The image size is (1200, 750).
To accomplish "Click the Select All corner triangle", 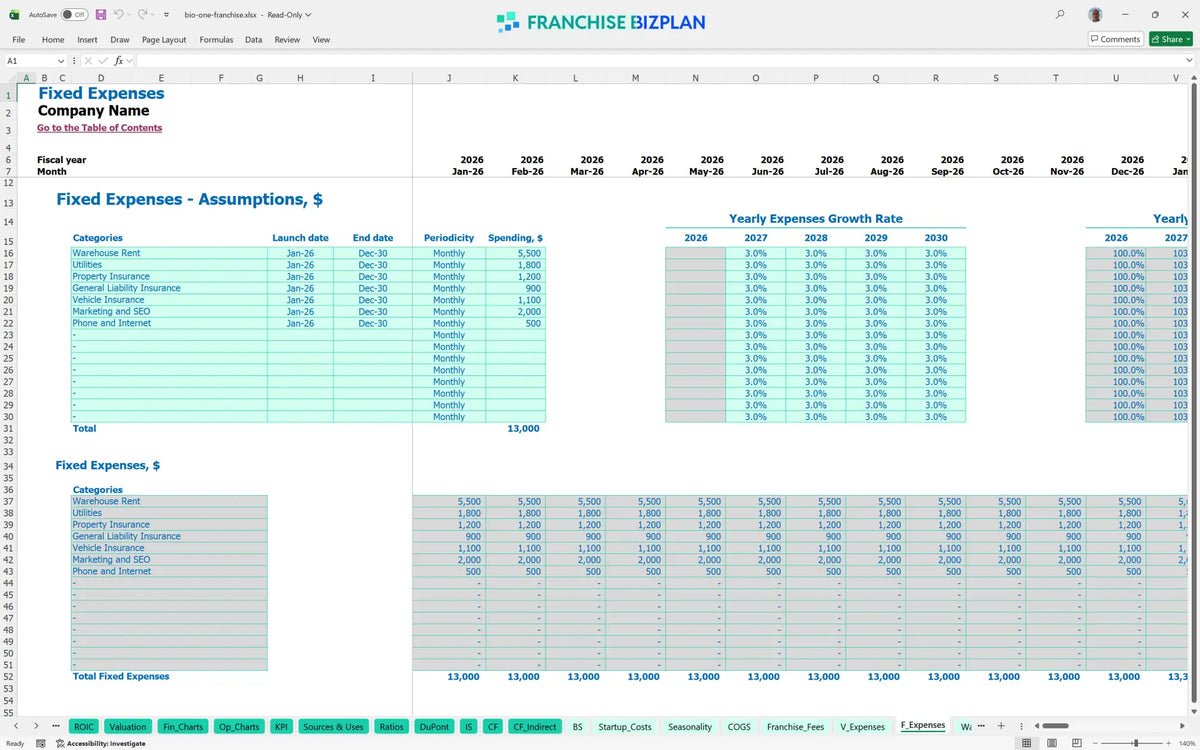I will 10,78.
